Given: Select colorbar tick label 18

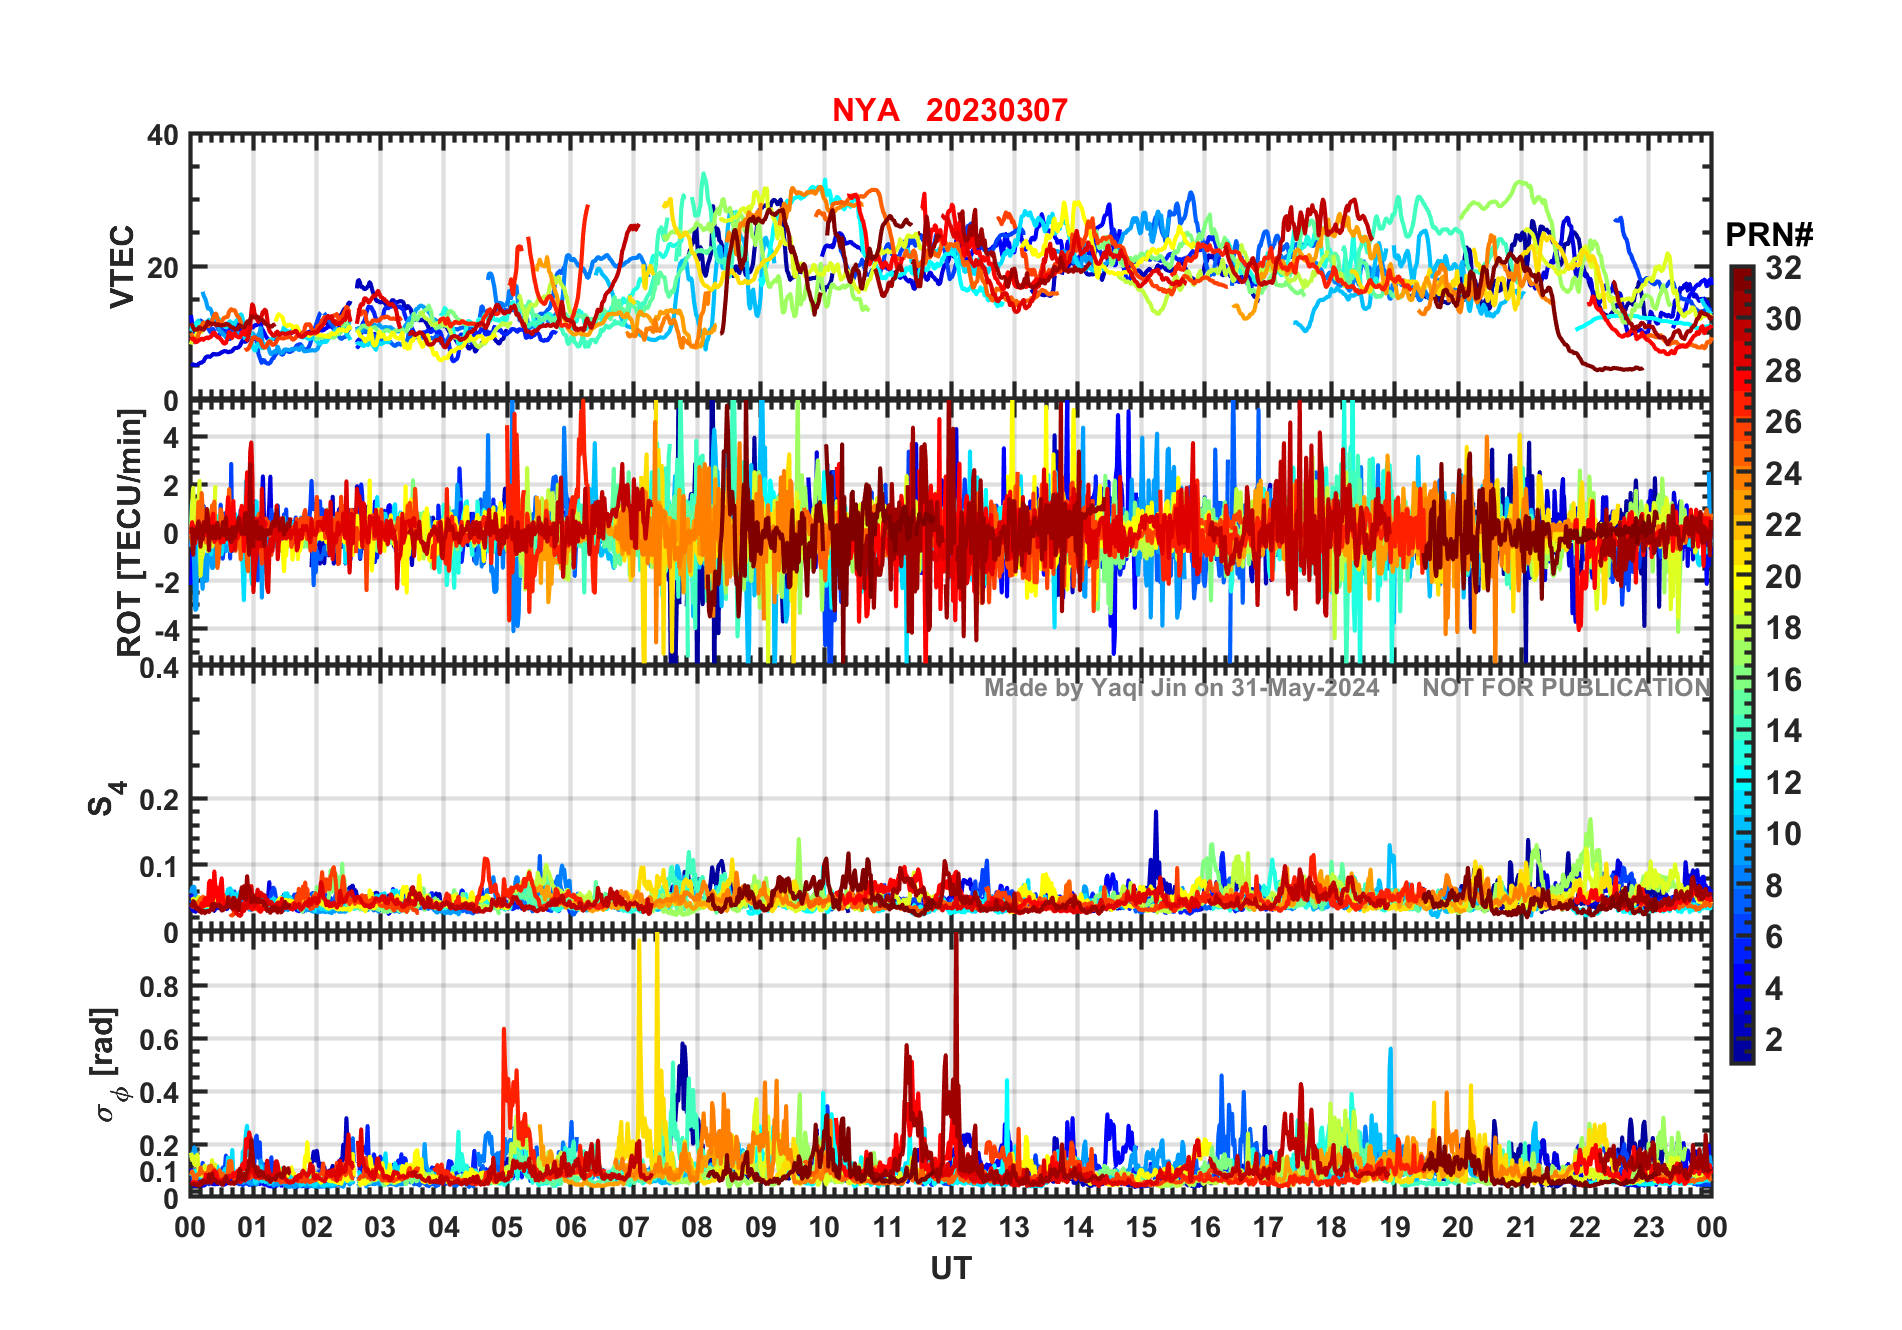Looking at the screenshot, I should (x=1783, y=628).
